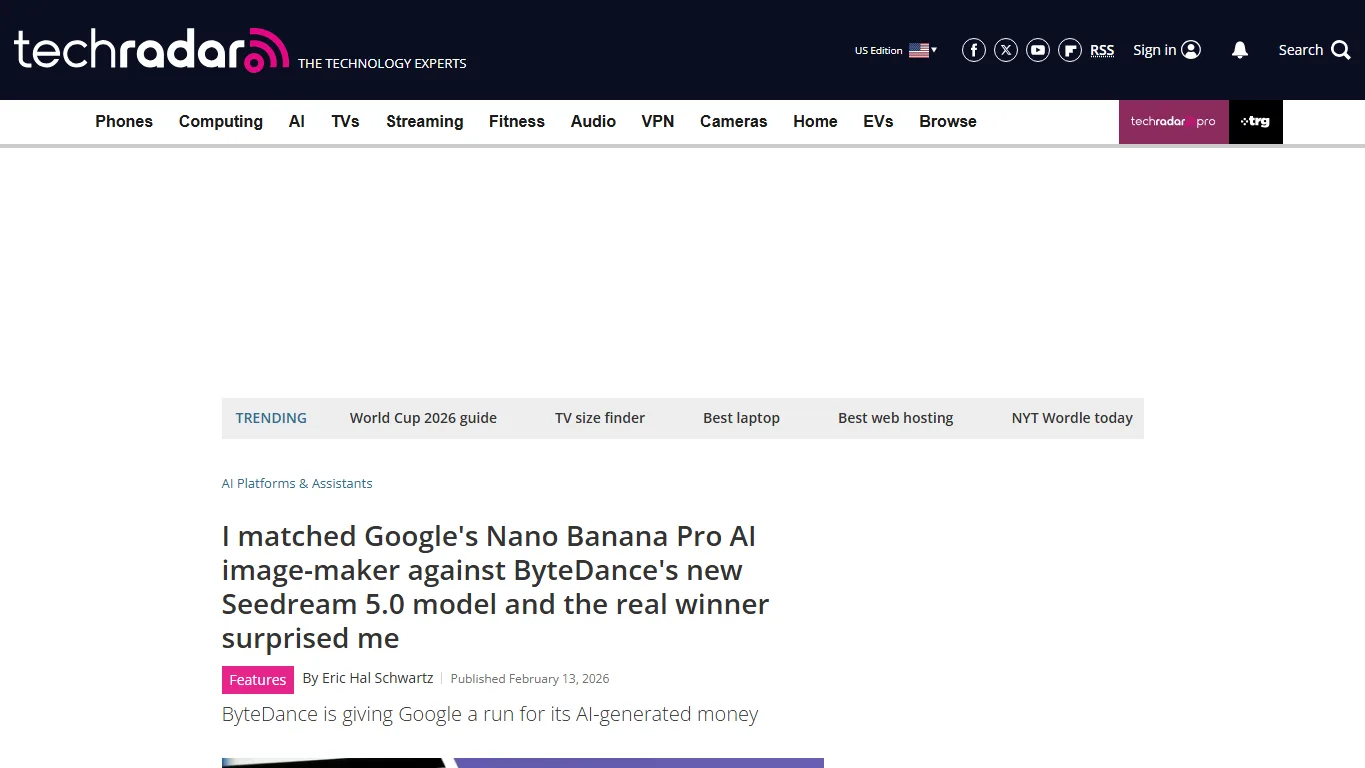
Task: Go to the AI section
Action: pyautogui.click(x=297, y=122)
